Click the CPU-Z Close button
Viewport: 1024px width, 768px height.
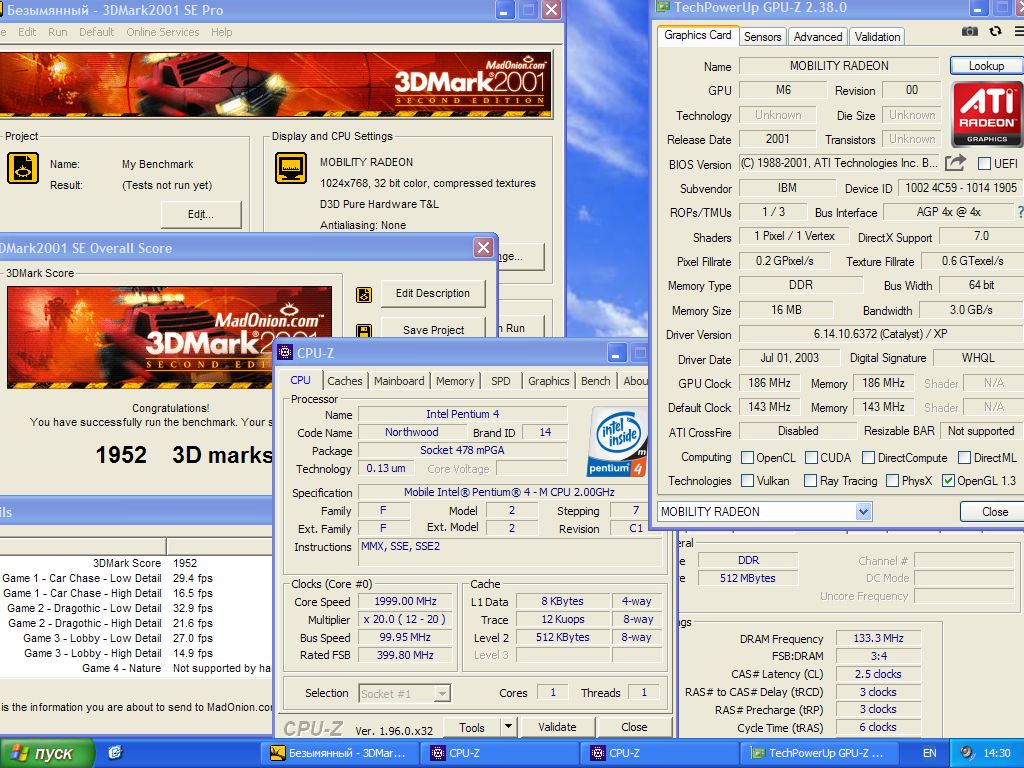click(x=634, y=727)
